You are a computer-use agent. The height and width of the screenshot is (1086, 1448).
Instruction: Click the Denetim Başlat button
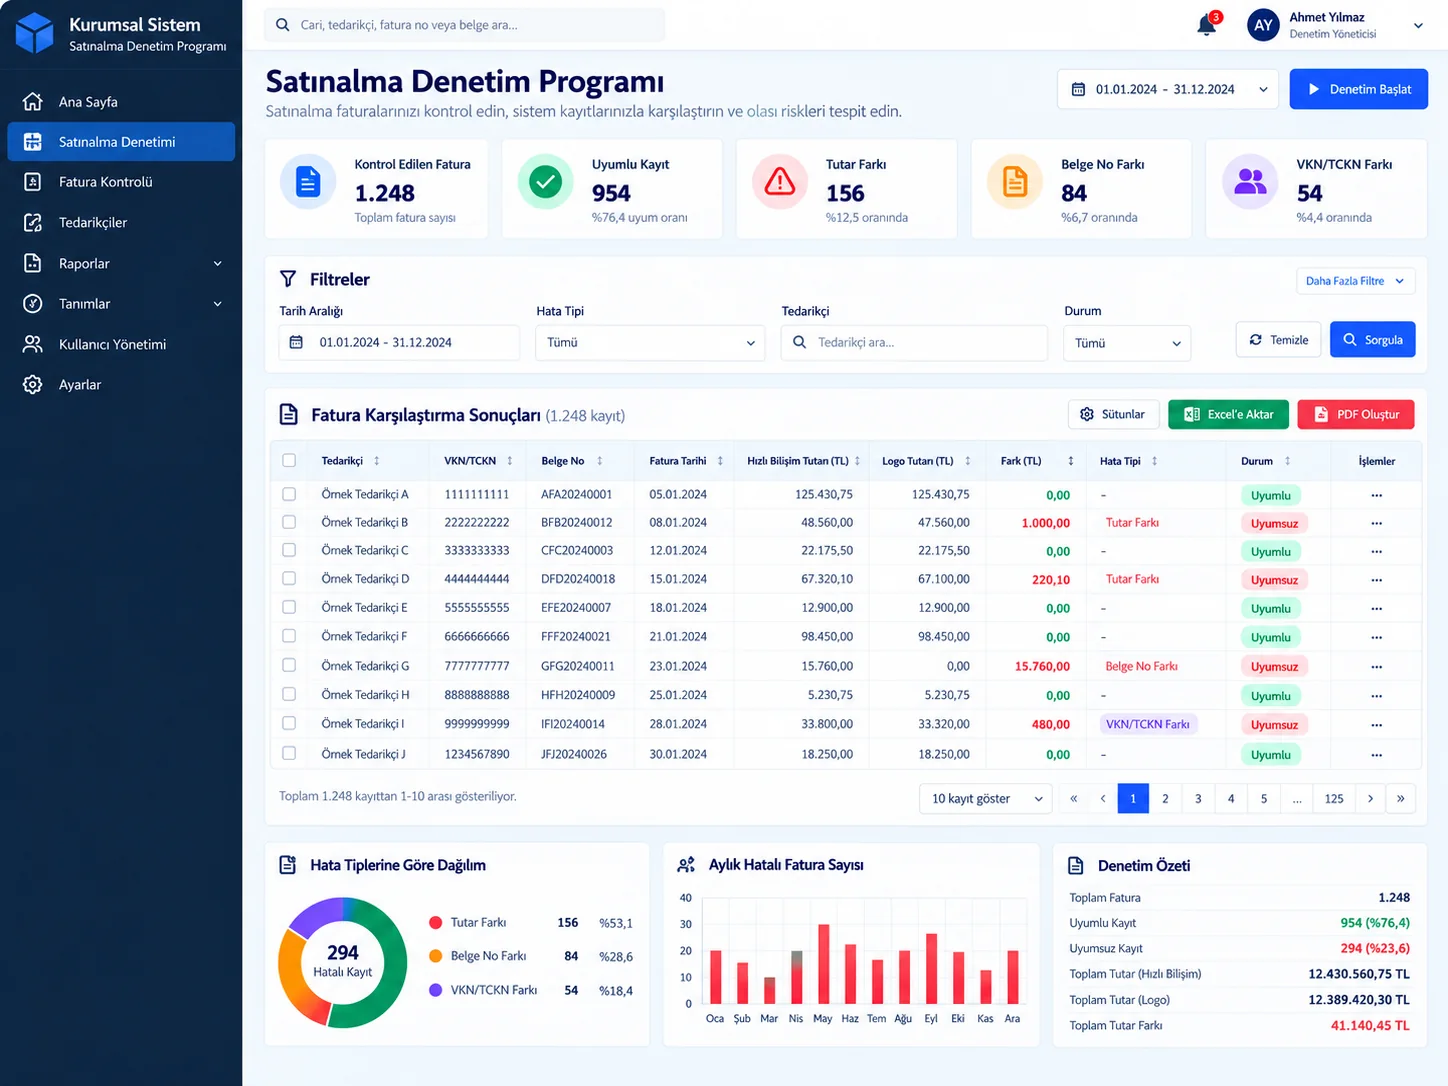(x=1359, y=89)
